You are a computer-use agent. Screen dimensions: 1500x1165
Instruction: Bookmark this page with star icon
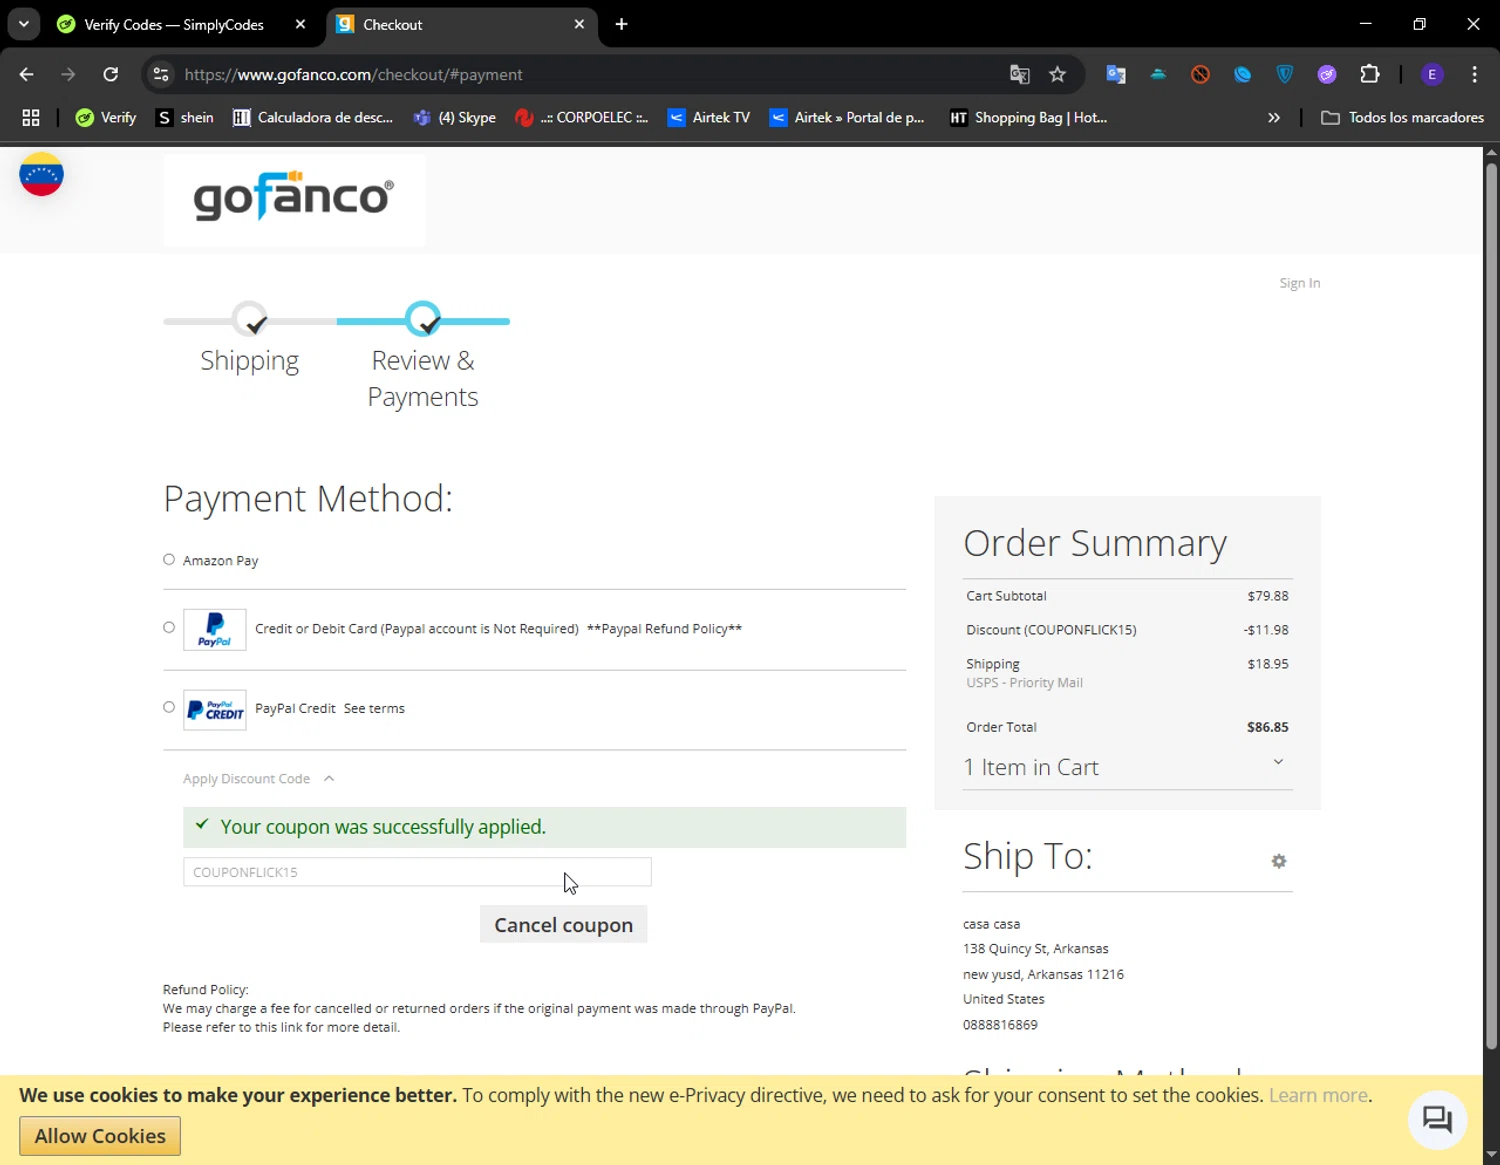tap(1057, 74)
